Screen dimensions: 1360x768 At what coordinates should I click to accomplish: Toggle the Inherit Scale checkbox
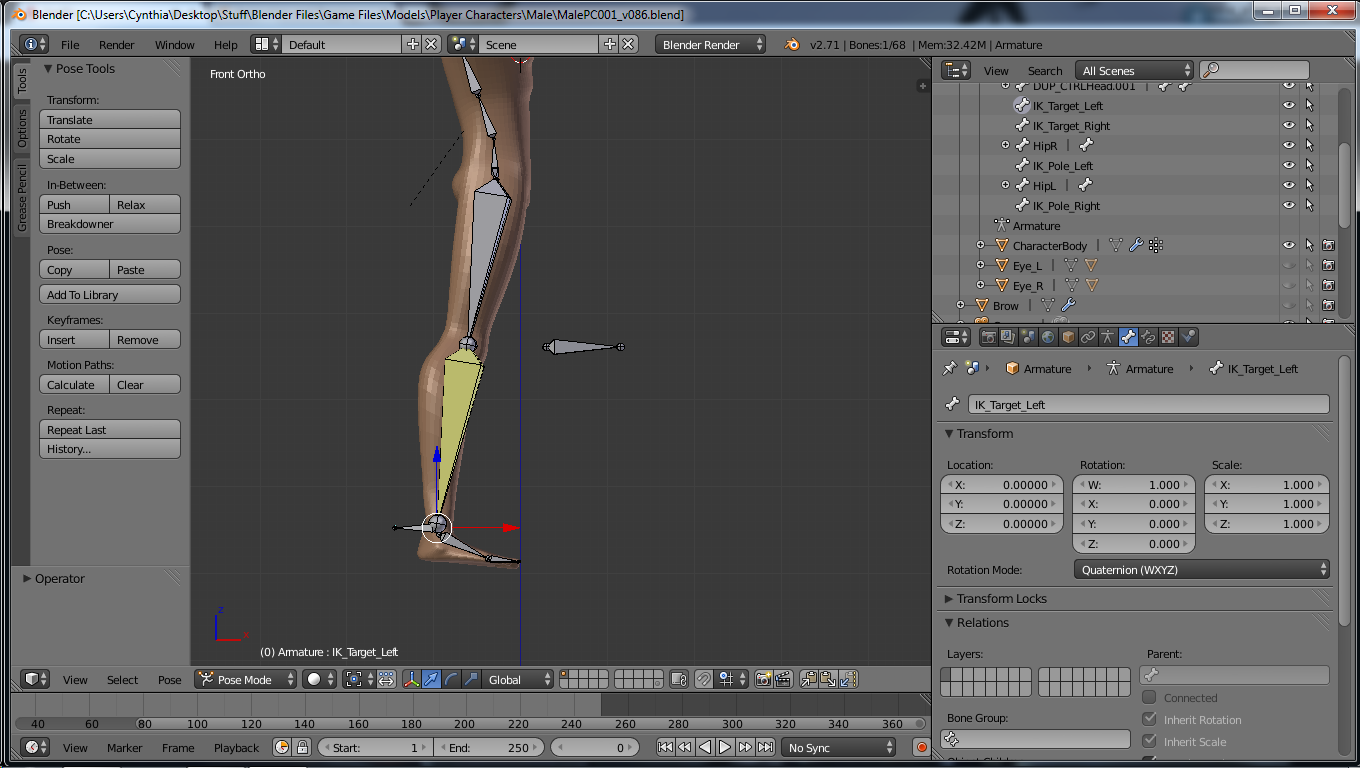coord(1149,741)
